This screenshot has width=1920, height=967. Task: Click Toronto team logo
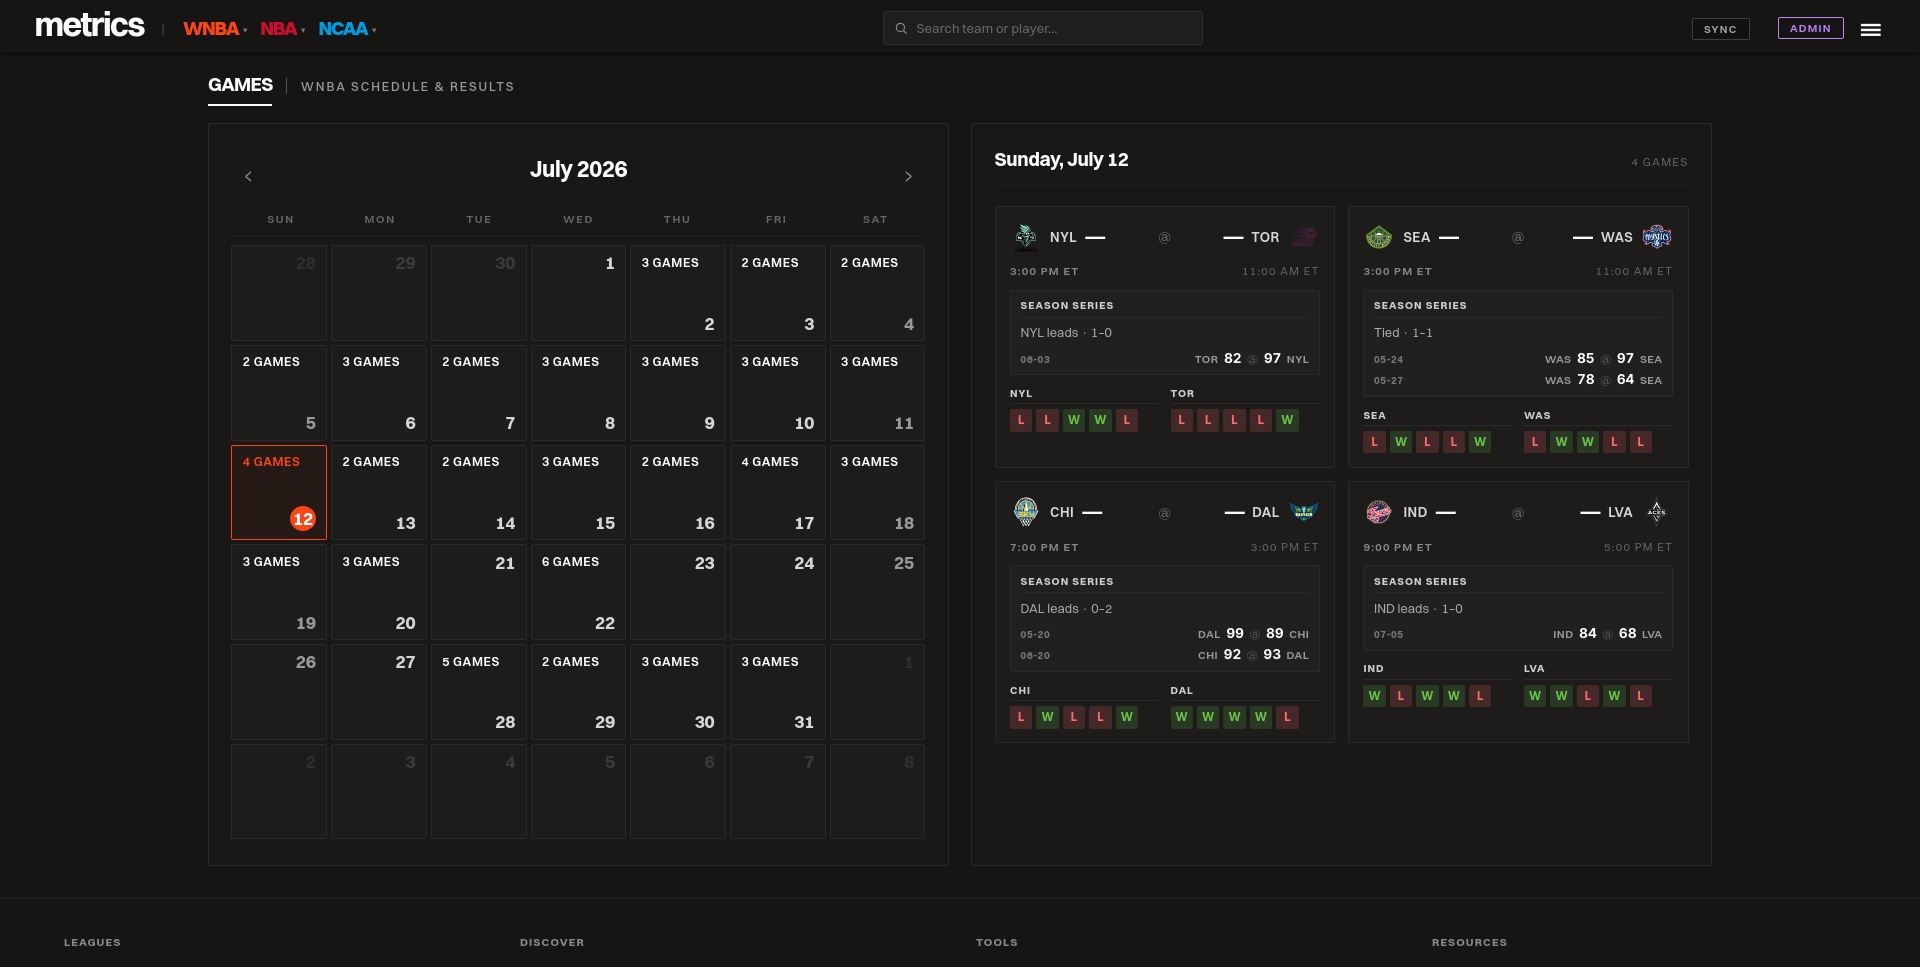(1304, 237)
